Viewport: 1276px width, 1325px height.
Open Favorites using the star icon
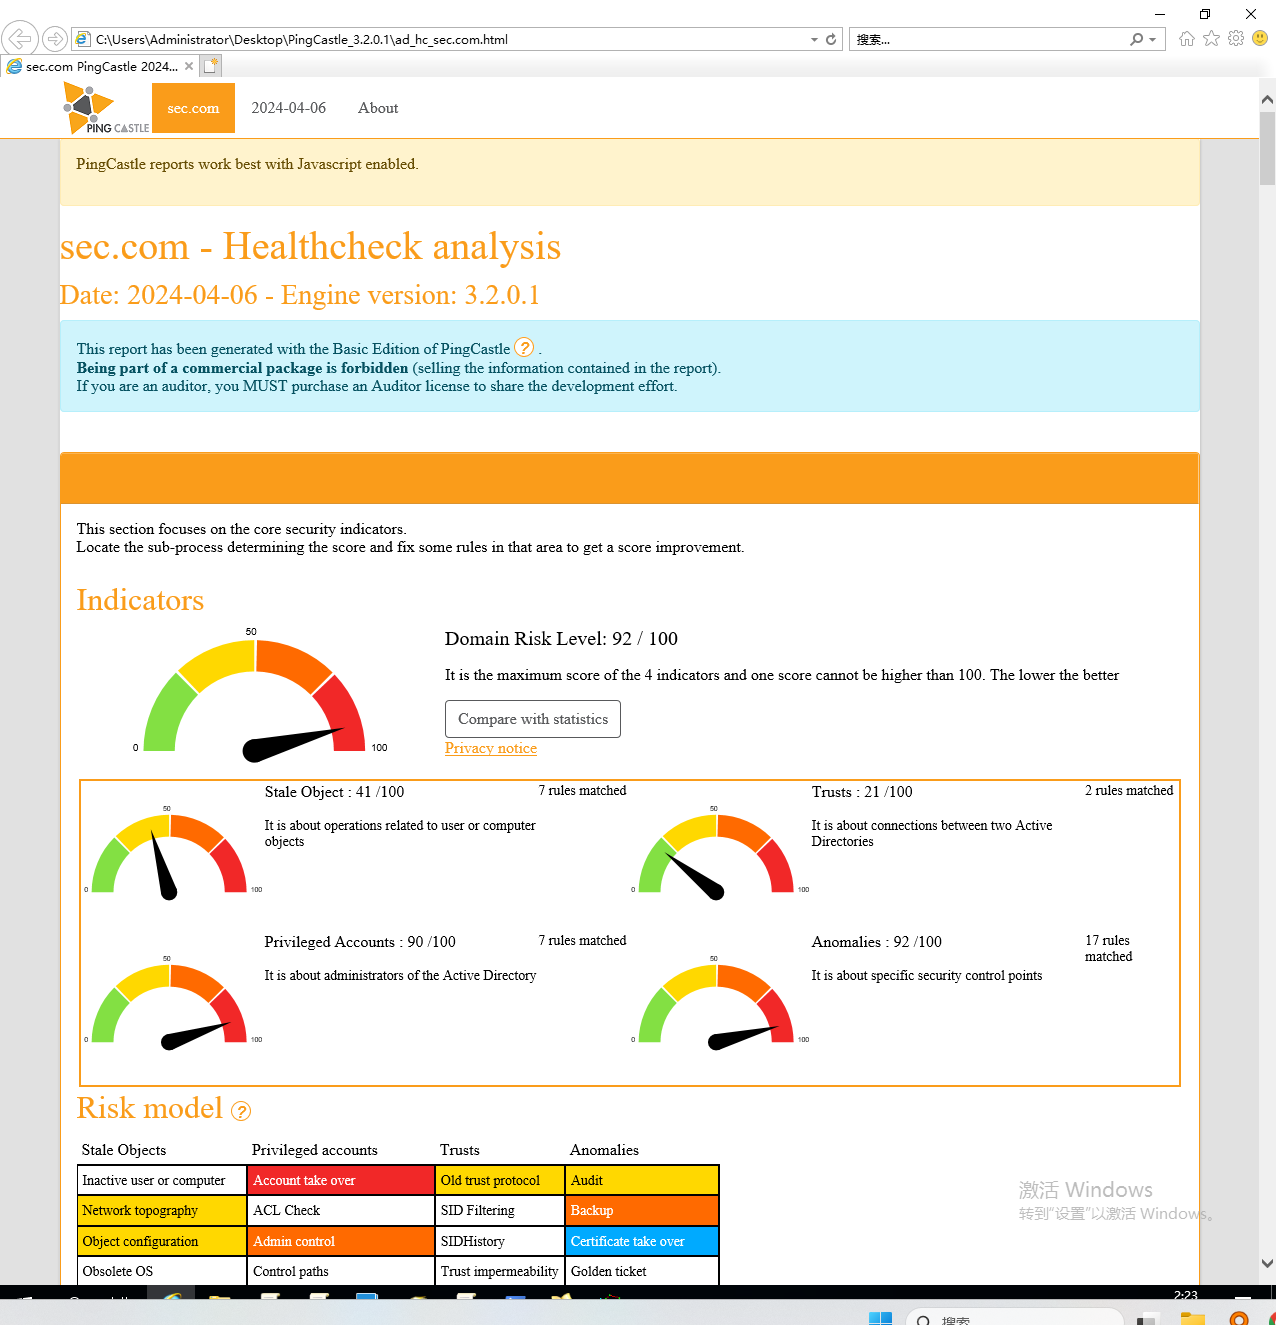pos(1211,39)
